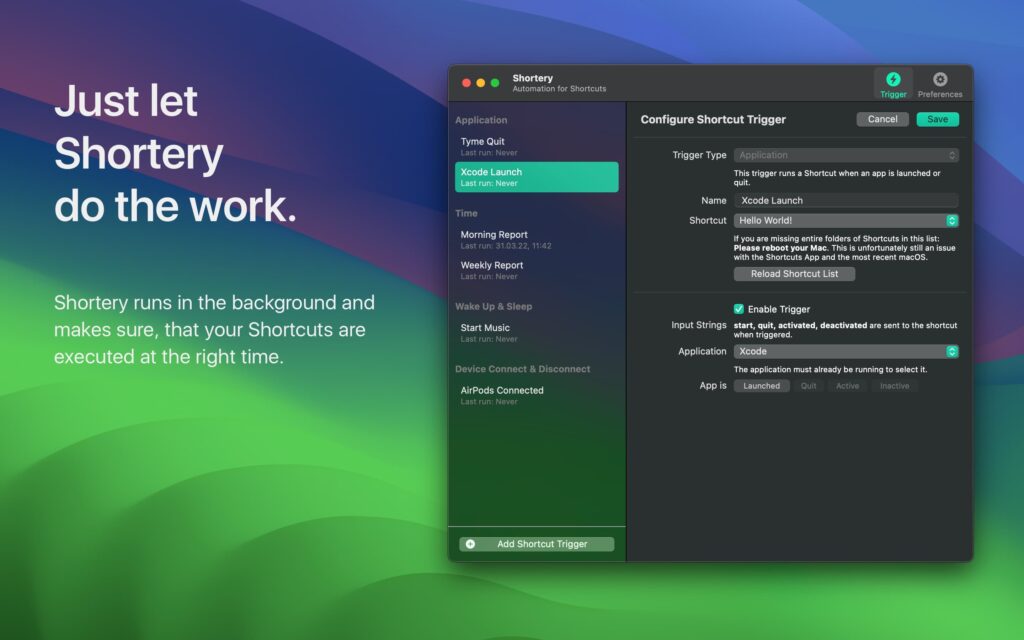The width and height of the screenshot is (1024, 640).
Task: Click Reload Shortcut List
Action: (794, 273)
